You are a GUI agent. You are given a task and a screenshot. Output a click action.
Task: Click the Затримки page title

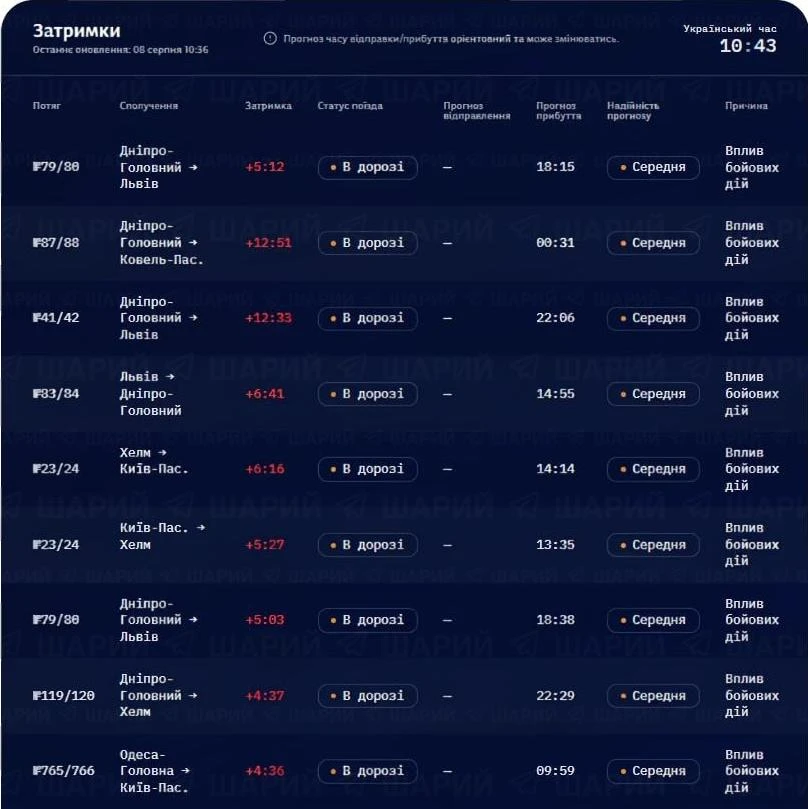(x=76, y=31)
